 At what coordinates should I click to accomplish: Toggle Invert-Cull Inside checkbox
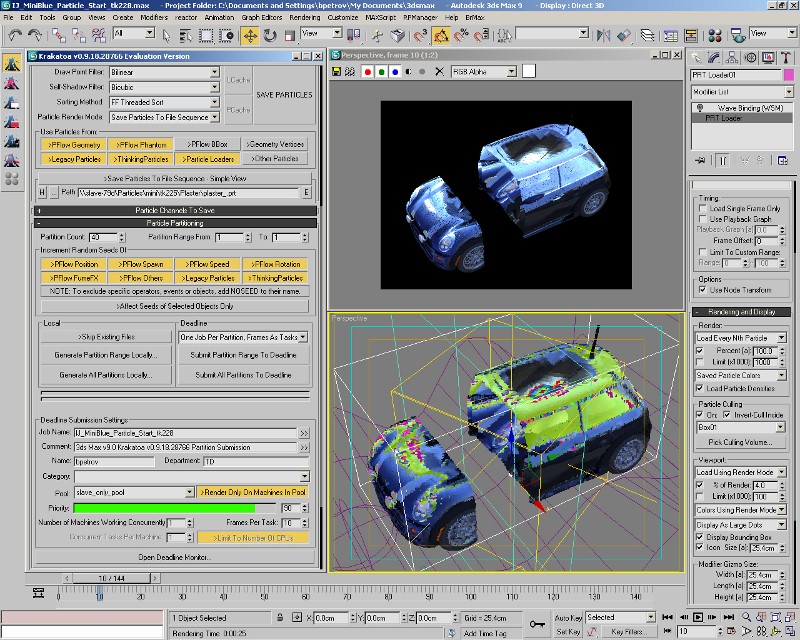(727, 415)
